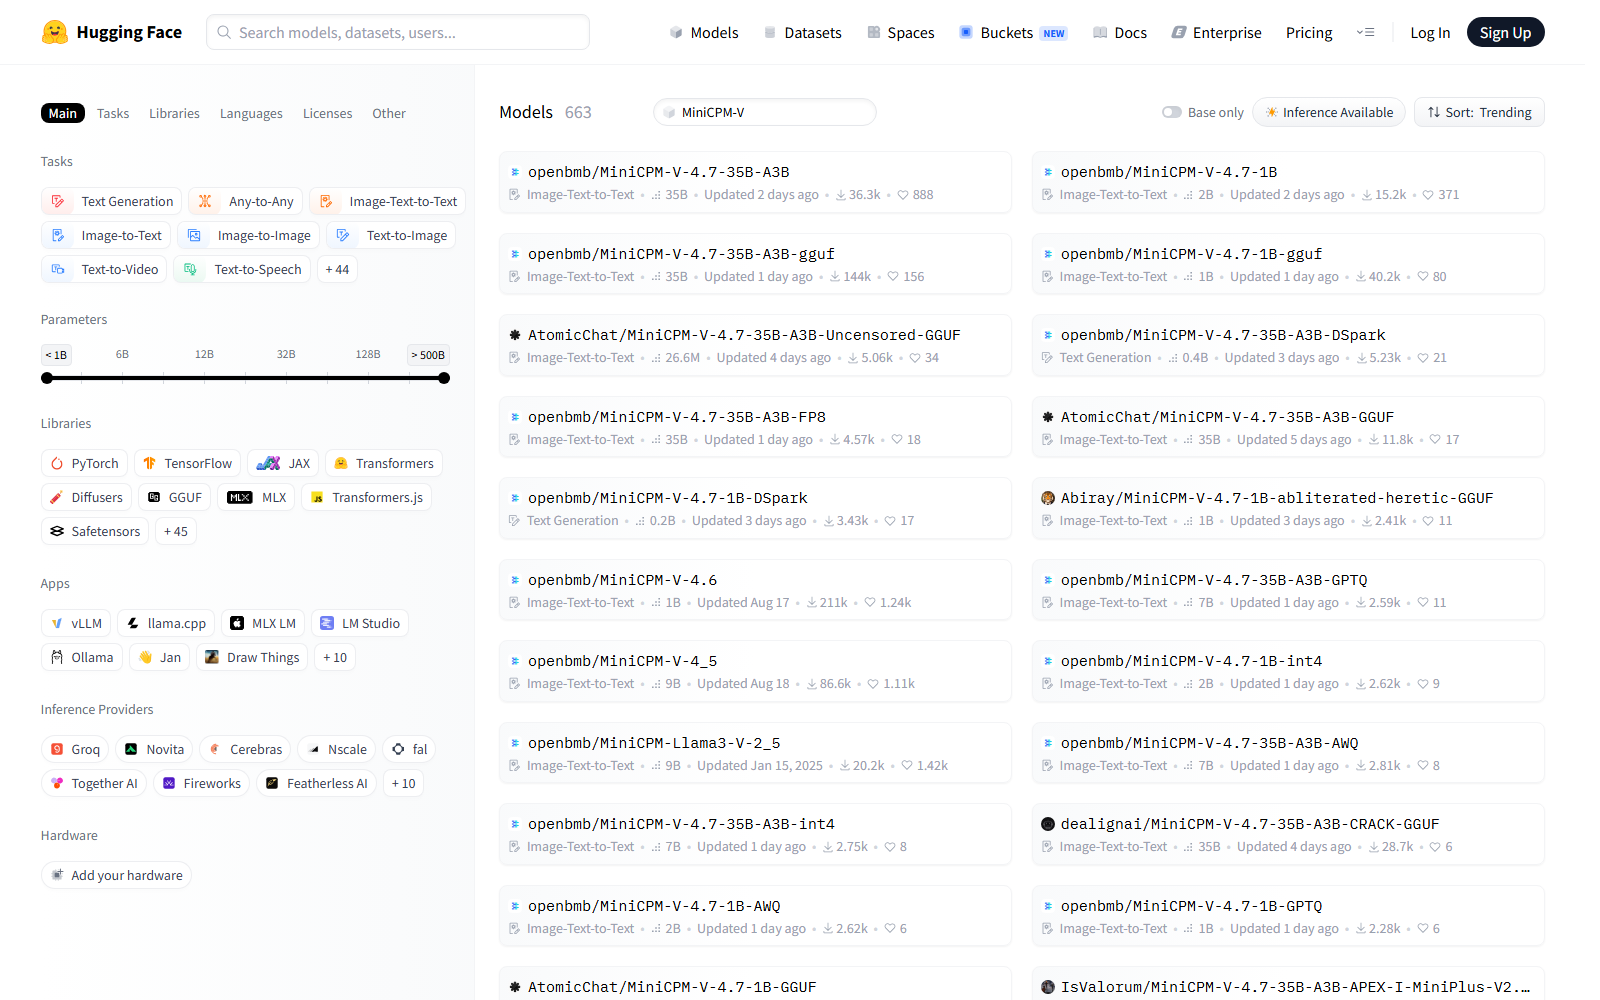Switch to the Libraries filter tab
Screen dimensions: 1600x1000
coord(174,113)
